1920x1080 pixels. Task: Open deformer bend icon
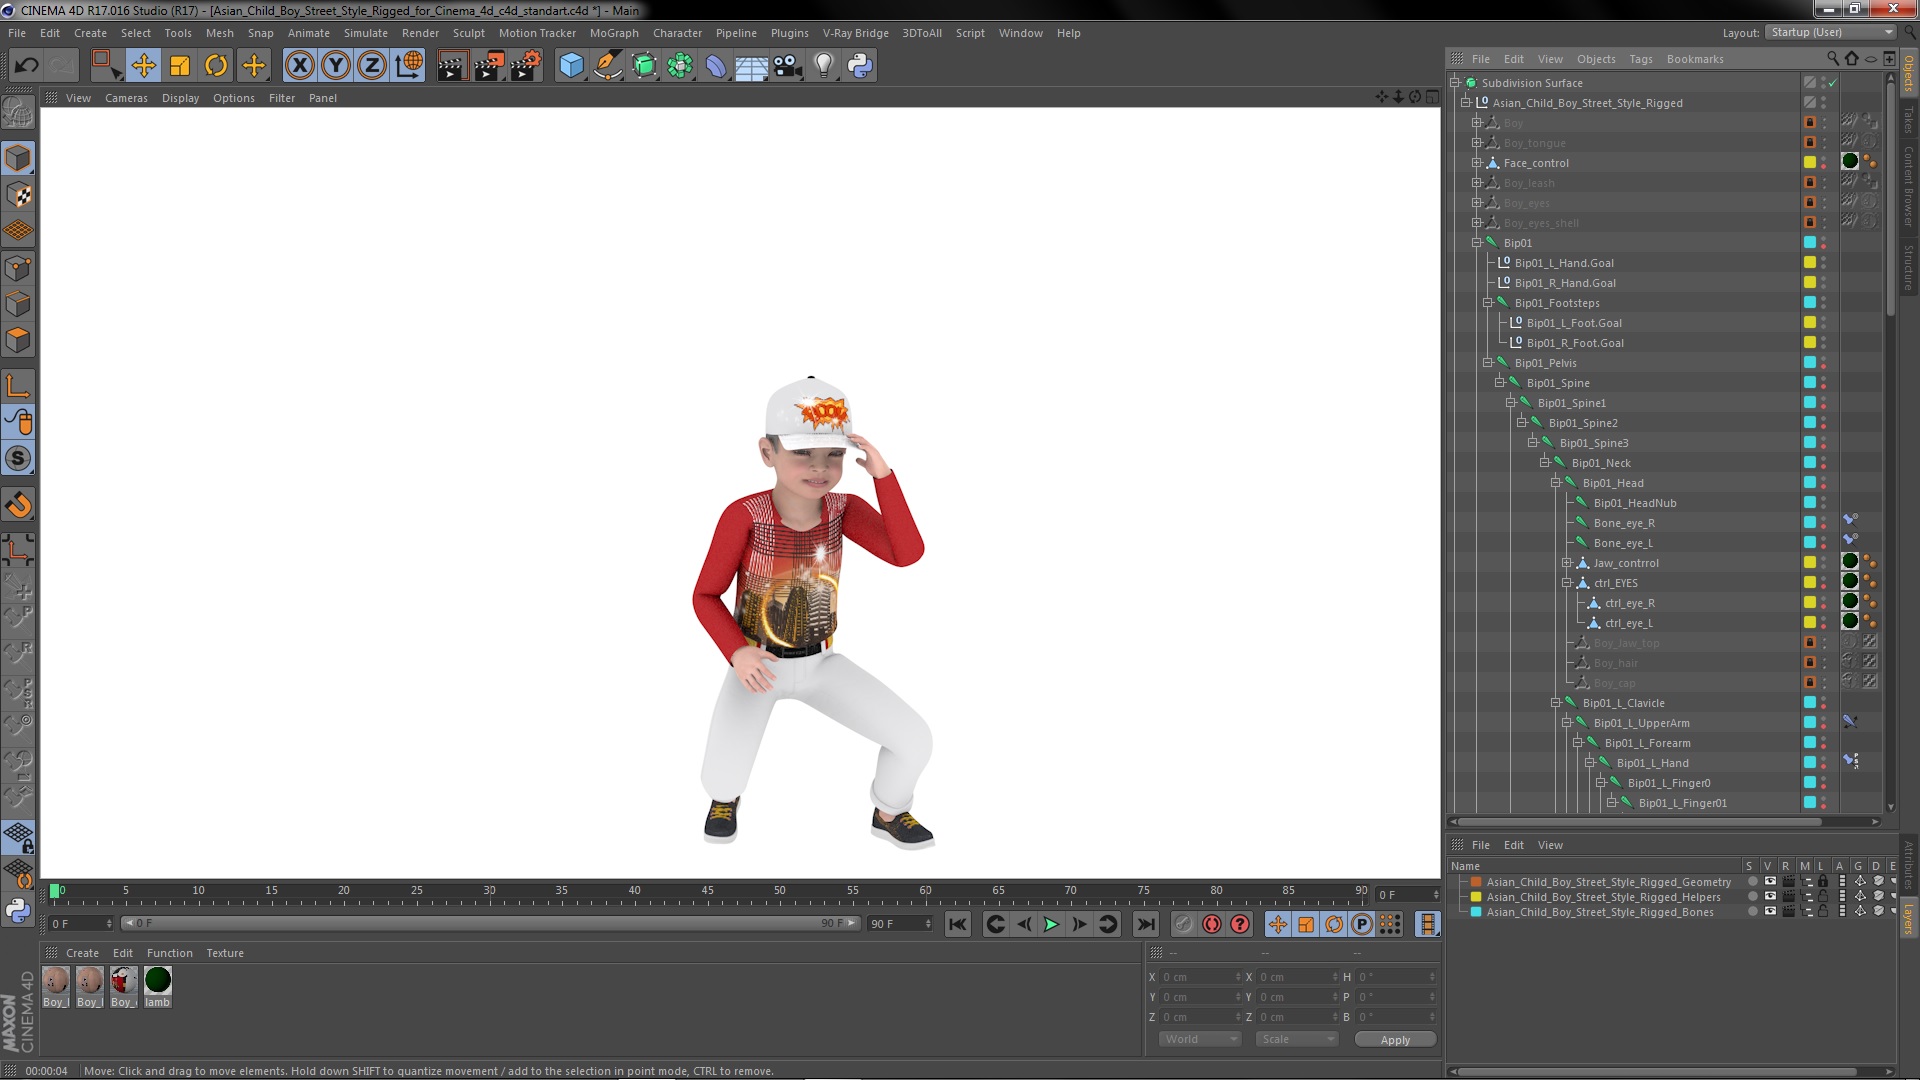pos(716,66)
